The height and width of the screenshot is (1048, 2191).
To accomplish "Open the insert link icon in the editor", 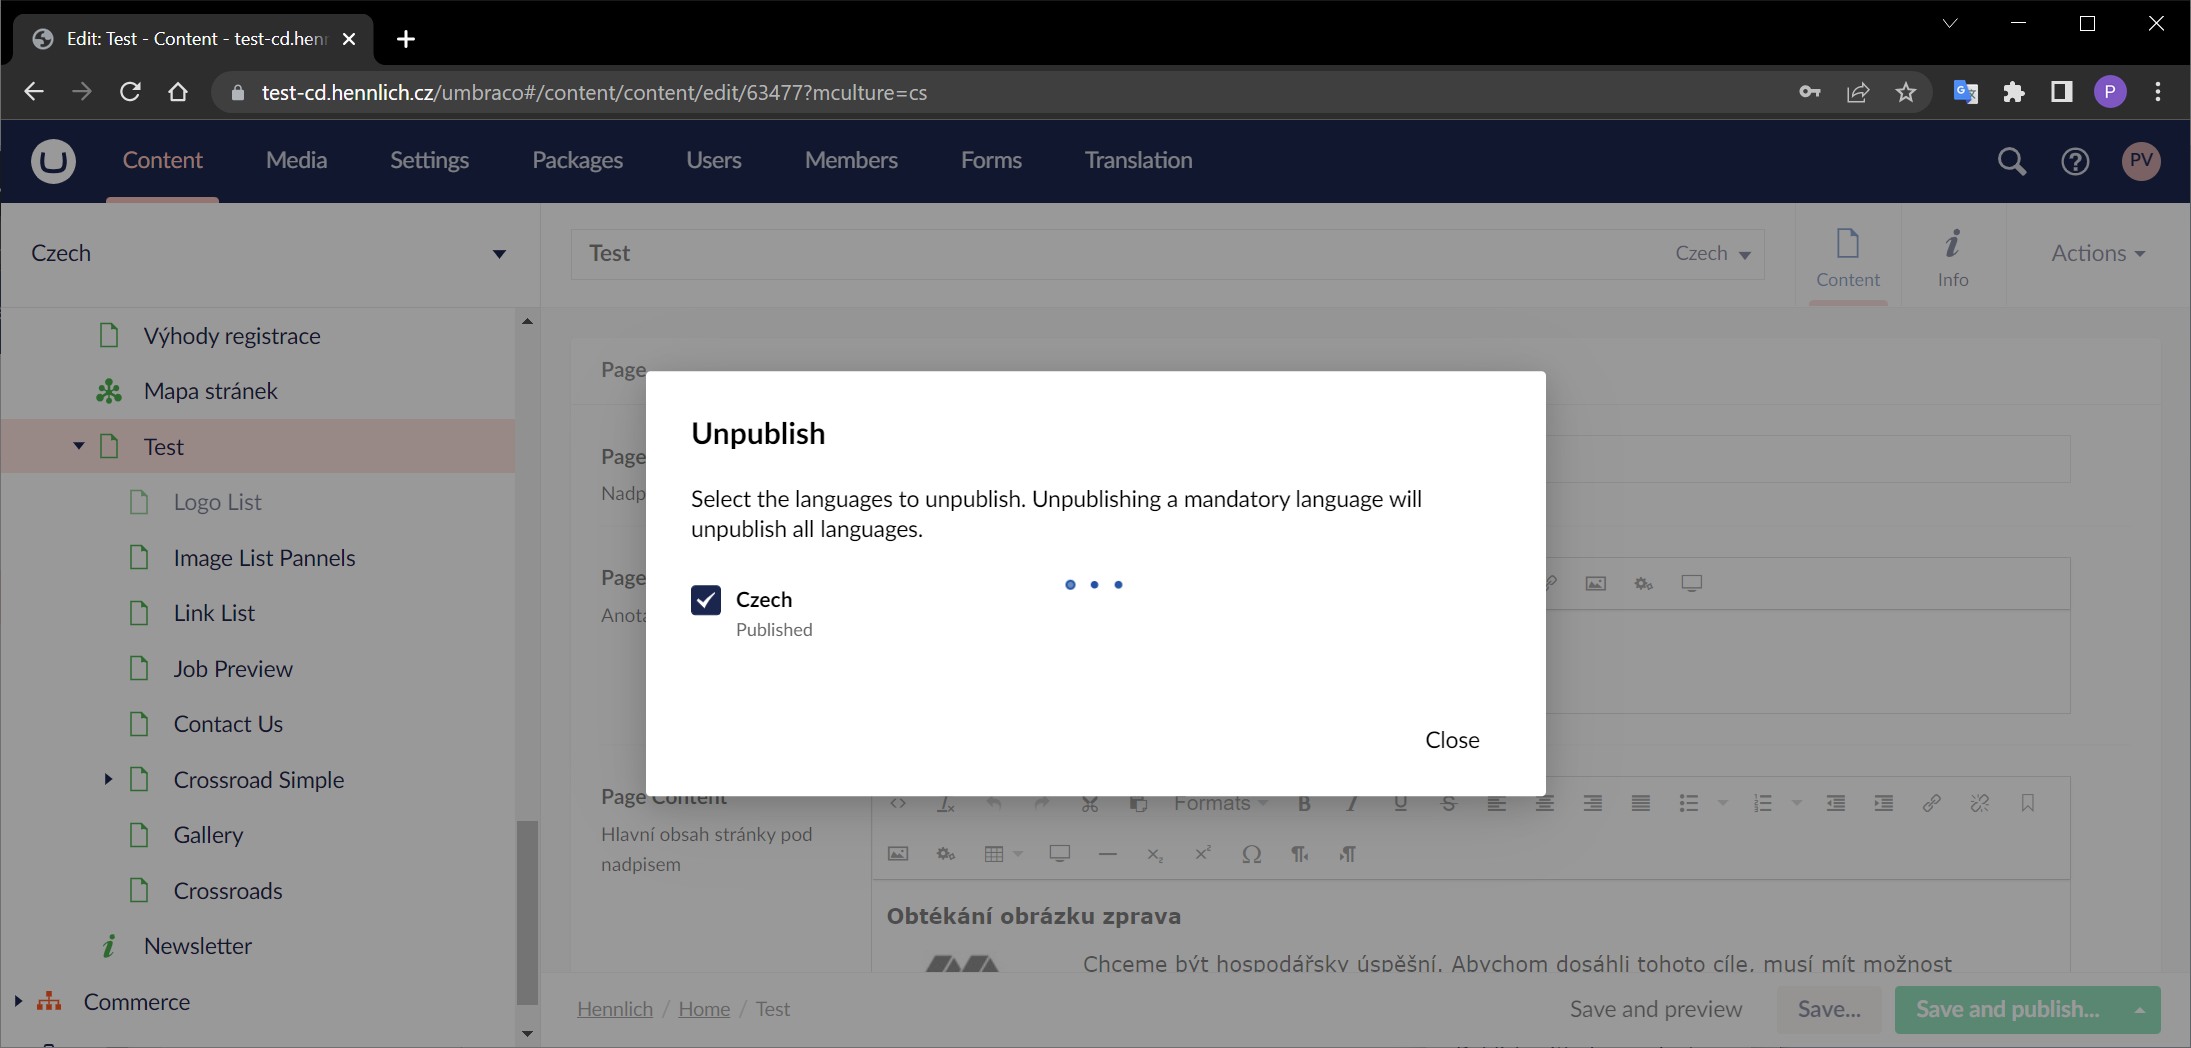I will [1932, 803].
